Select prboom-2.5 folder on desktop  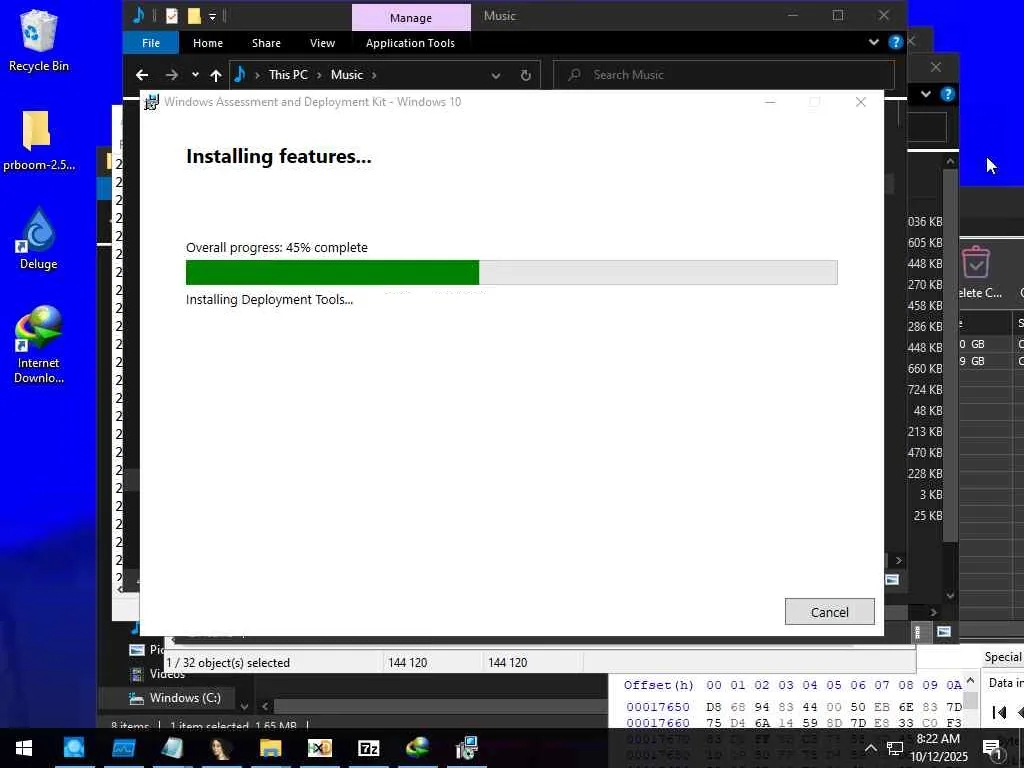(39, 140)
